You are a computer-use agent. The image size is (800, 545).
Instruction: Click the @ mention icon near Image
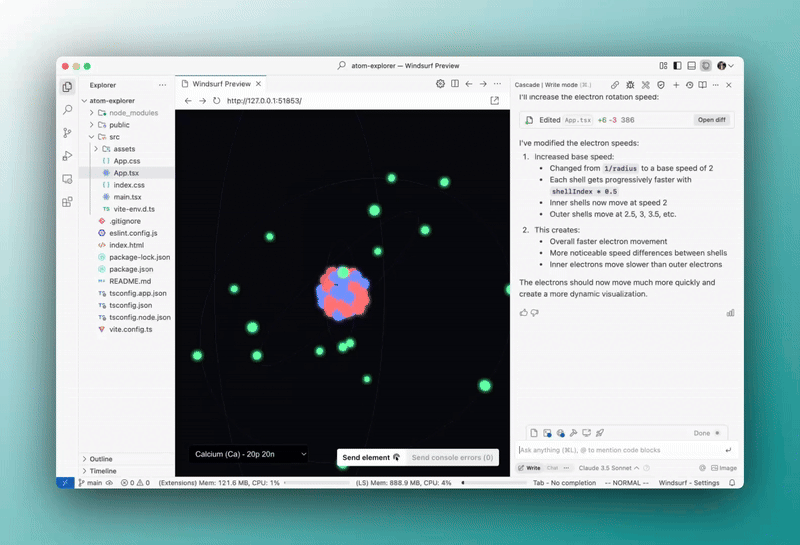pos(702,468)
